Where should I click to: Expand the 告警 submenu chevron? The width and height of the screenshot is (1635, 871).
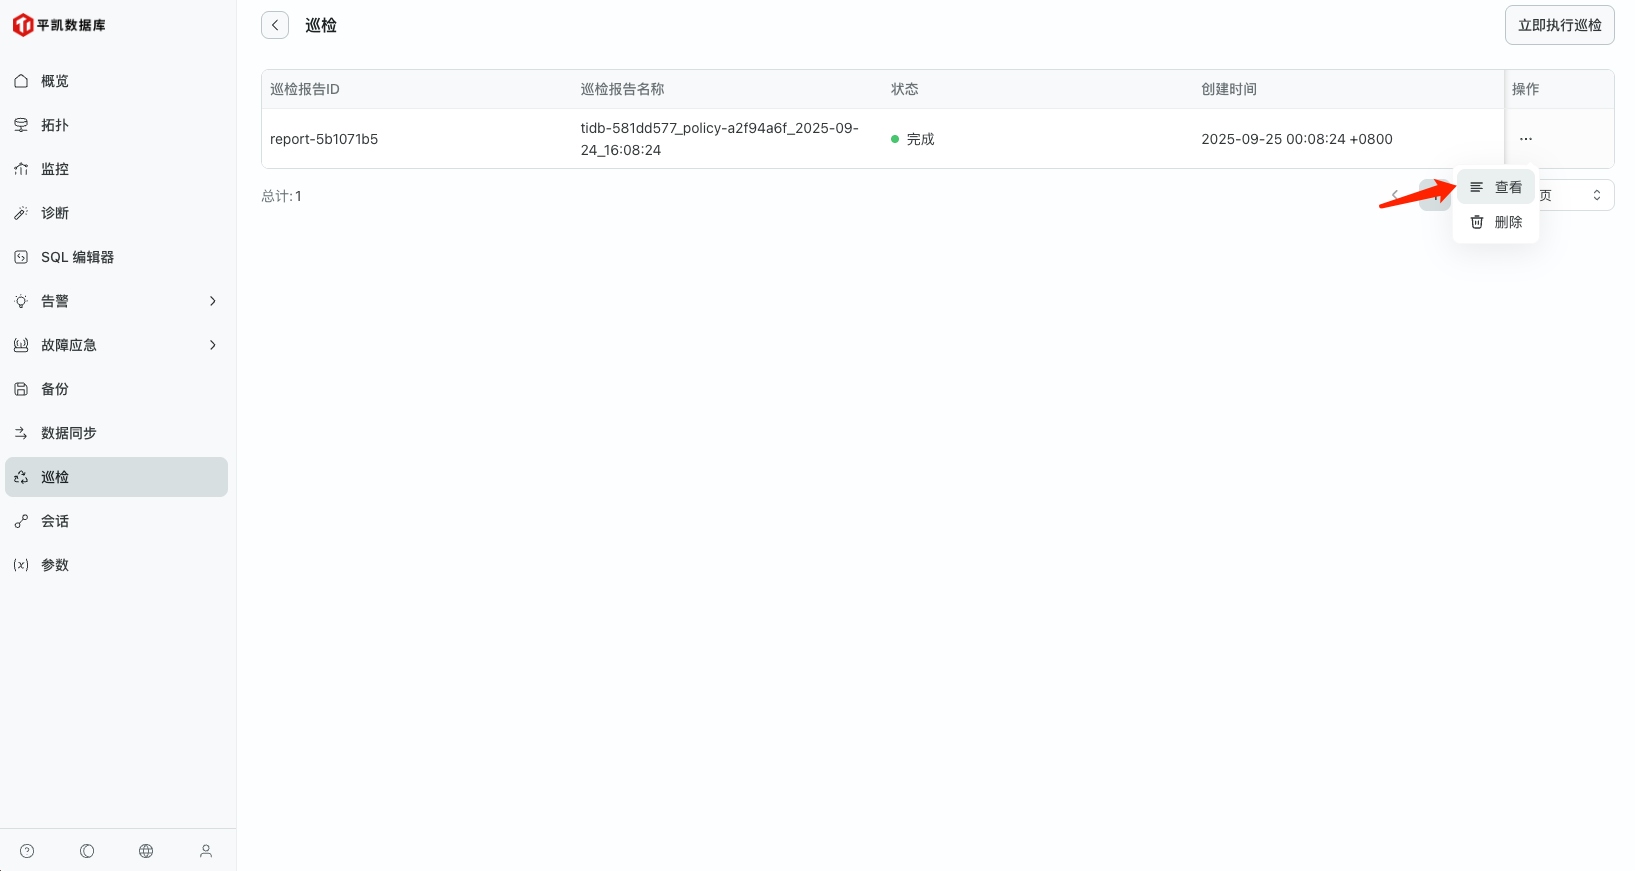(x=212, y=301)
